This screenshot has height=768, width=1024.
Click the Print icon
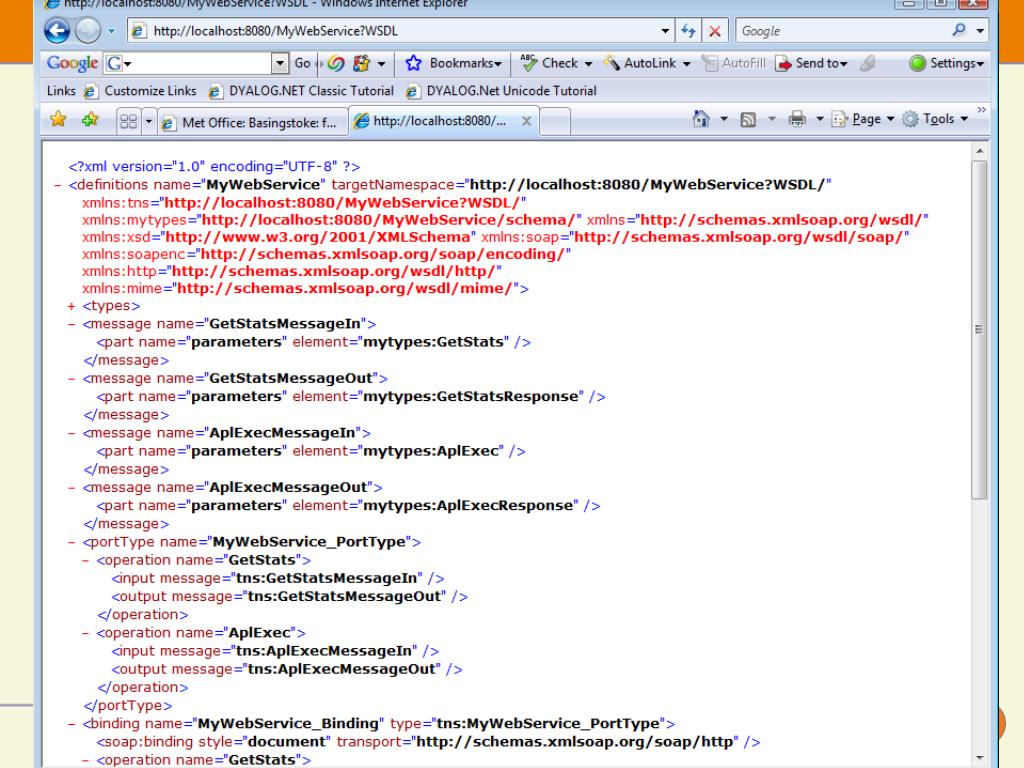[x=797, y=119]
